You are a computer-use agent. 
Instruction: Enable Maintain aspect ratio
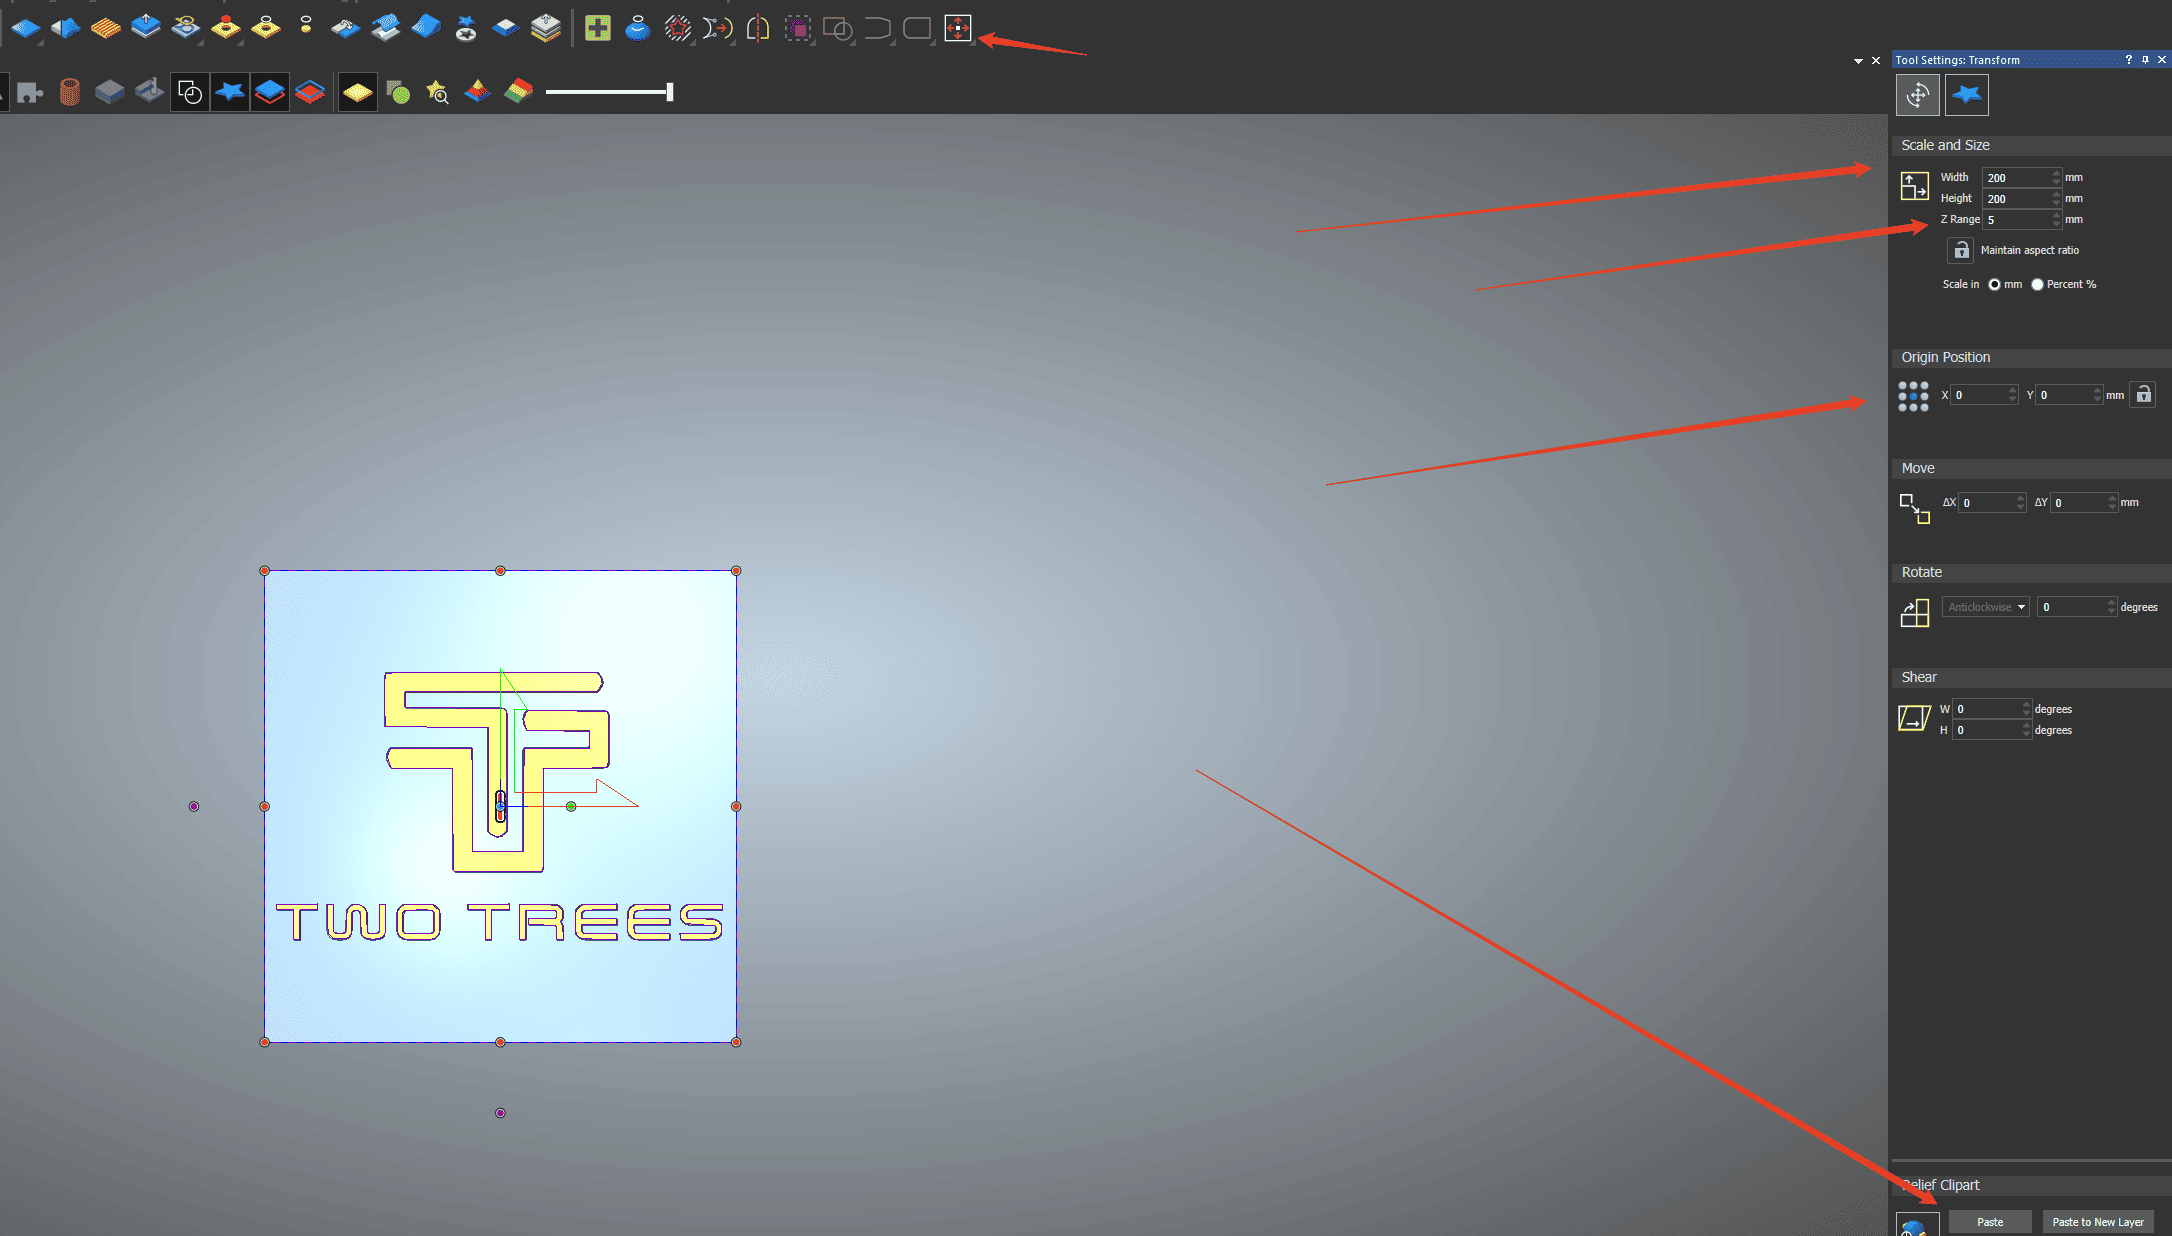point(1960,250)
